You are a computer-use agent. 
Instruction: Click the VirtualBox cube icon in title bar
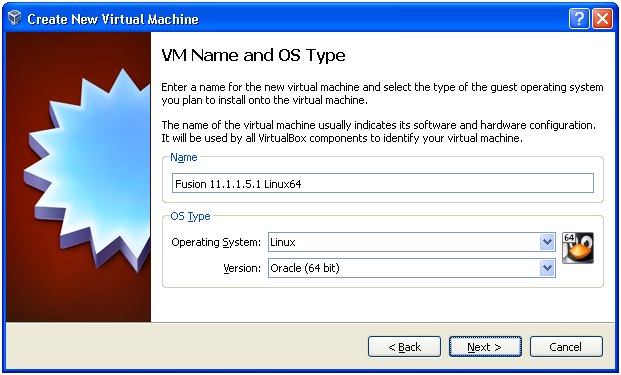point(15,18)
